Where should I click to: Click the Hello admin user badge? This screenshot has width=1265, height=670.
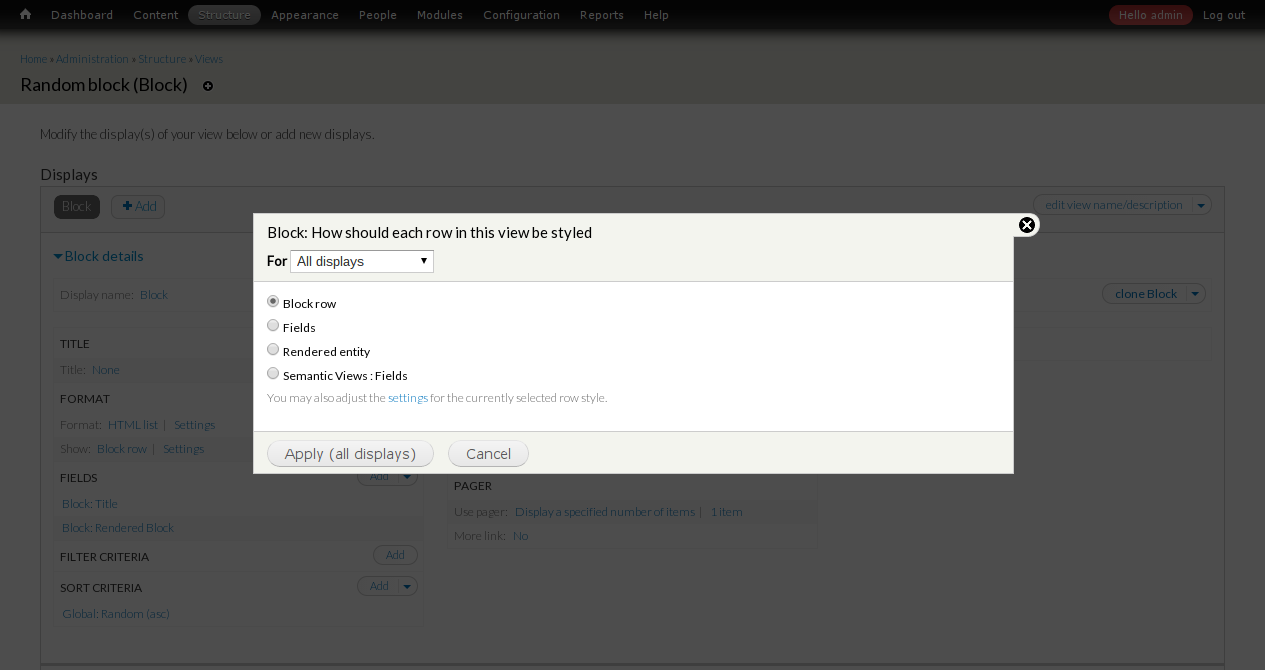[1150, 15]
